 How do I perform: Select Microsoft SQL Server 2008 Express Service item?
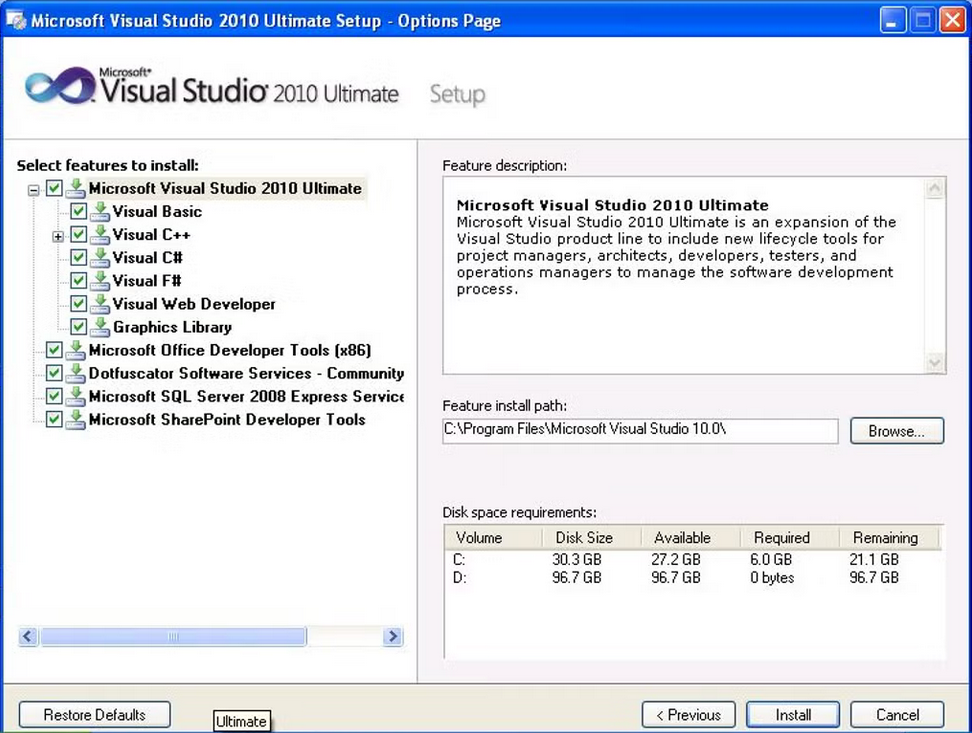tap(246, 396)
